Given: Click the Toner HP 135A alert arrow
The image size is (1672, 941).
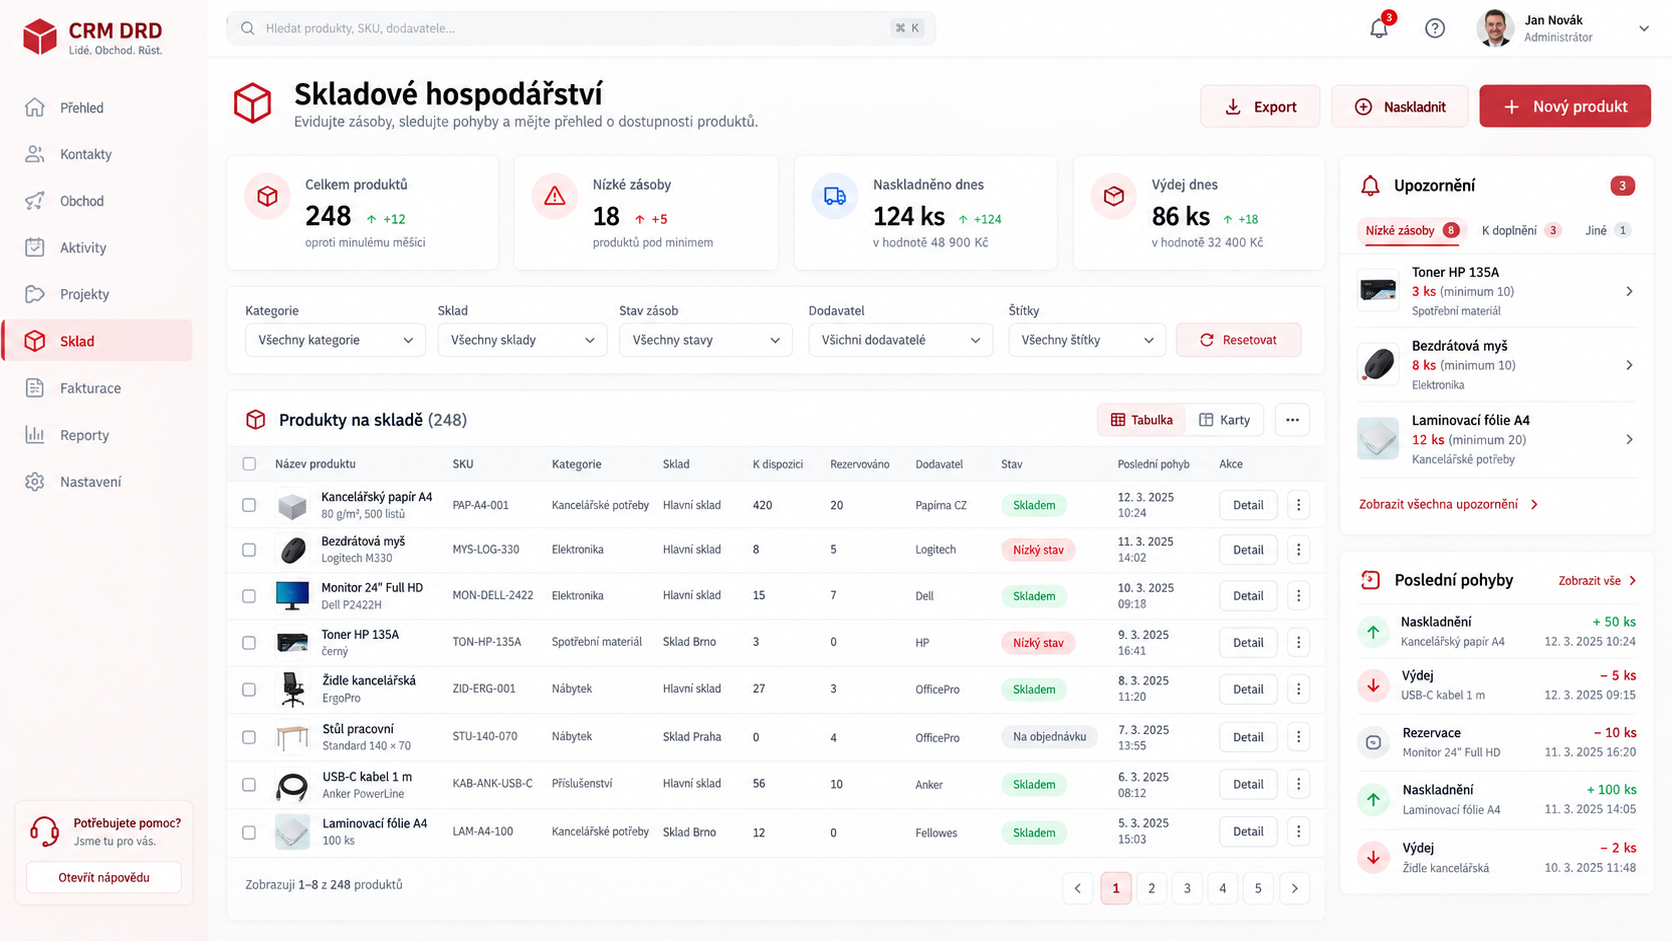Looking at the screenshot, I should pos(1629,291).
